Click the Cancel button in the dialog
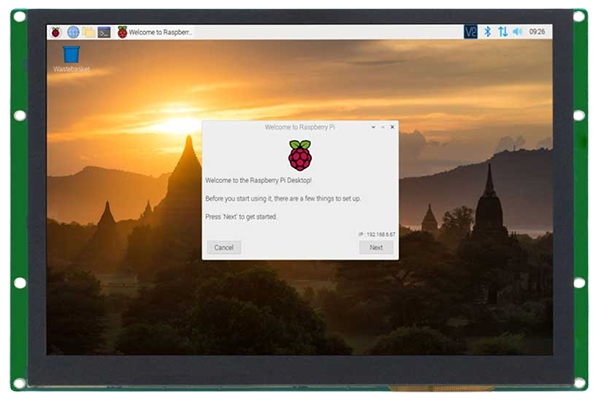Viewport: 600px width, 400px height. click(x=224, y=248)
